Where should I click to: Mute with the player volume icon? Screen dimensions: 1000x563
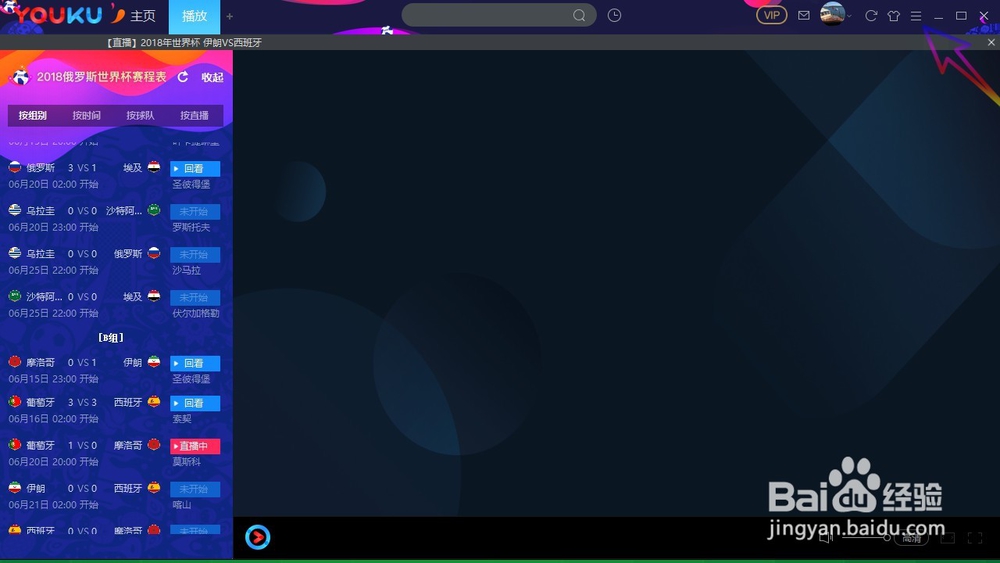(x=826, y=538)
